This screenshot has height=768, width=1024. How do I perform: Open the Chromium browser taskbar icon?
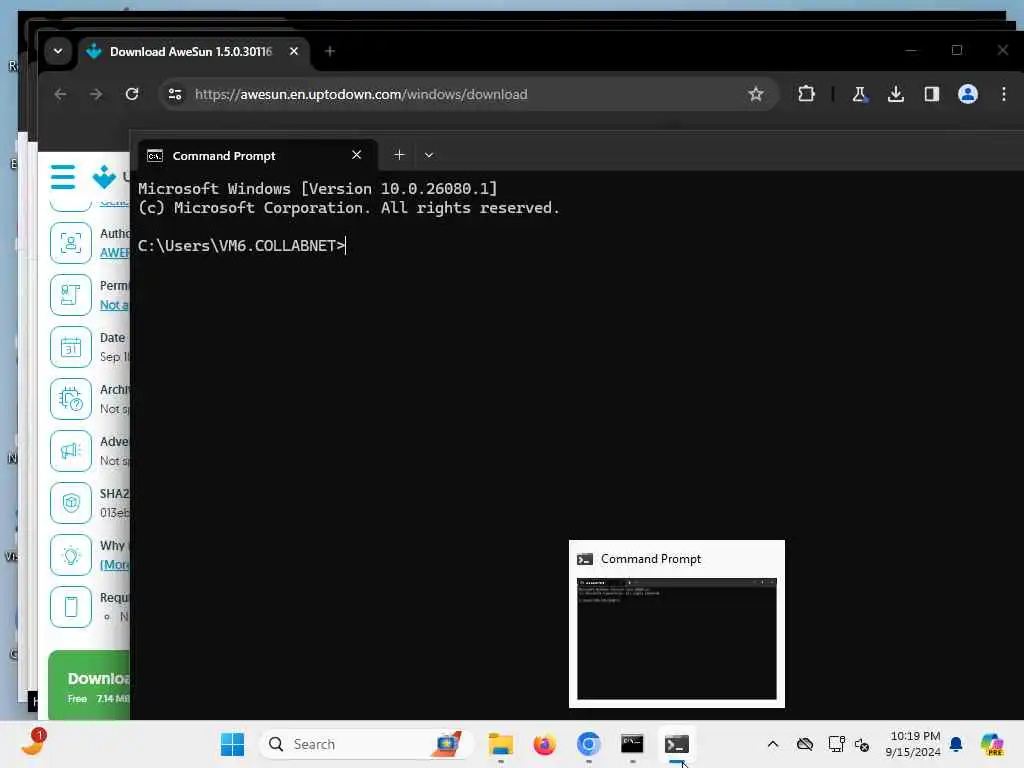(588, 744)
